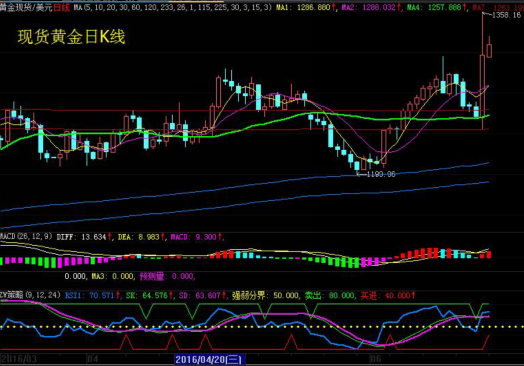Select the 2016/04/20 date marker
524x366 pixels.
[210, 360]
